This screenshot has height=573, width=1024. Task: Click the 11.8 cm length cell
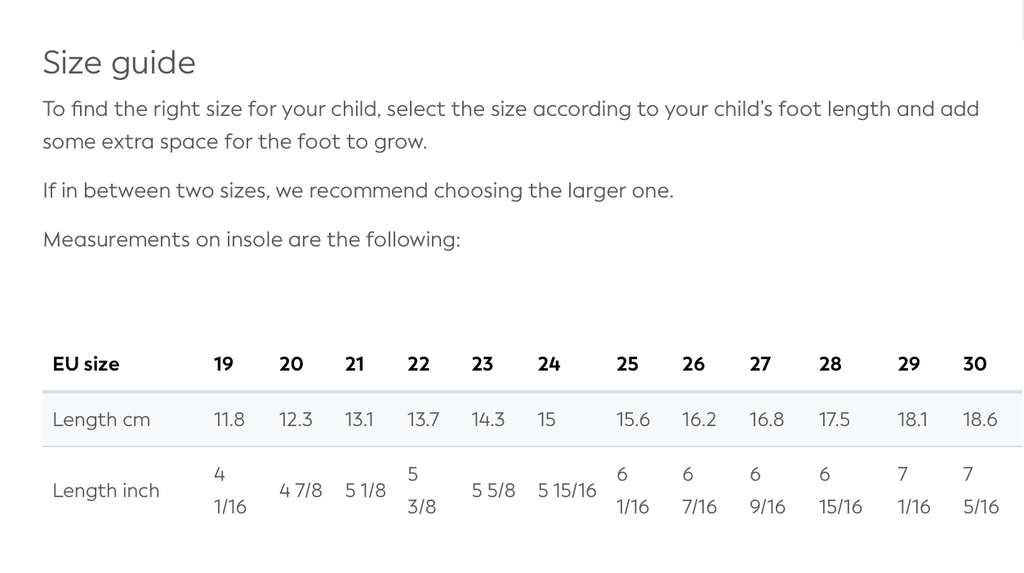(229, 420)
